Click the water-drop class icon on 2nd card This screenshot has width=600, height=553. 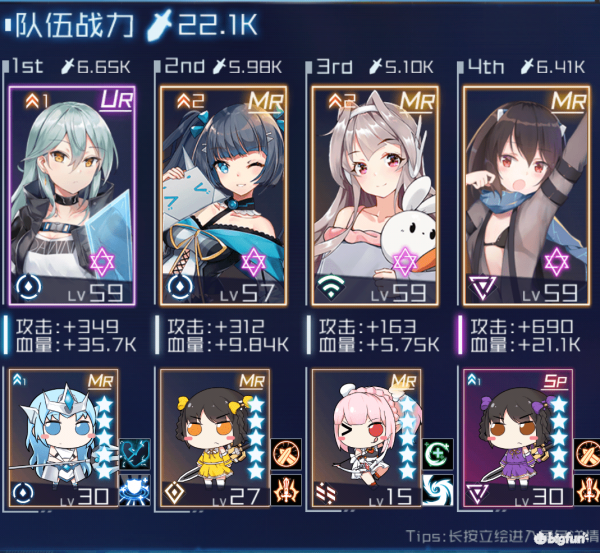pyautogui.click(x=180, y=288)
